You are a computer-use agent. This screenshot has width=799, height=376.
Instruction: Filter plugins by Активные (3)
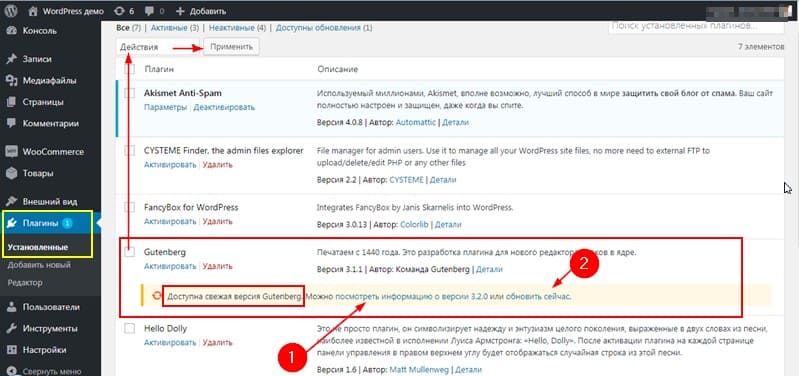click(175, 28)
